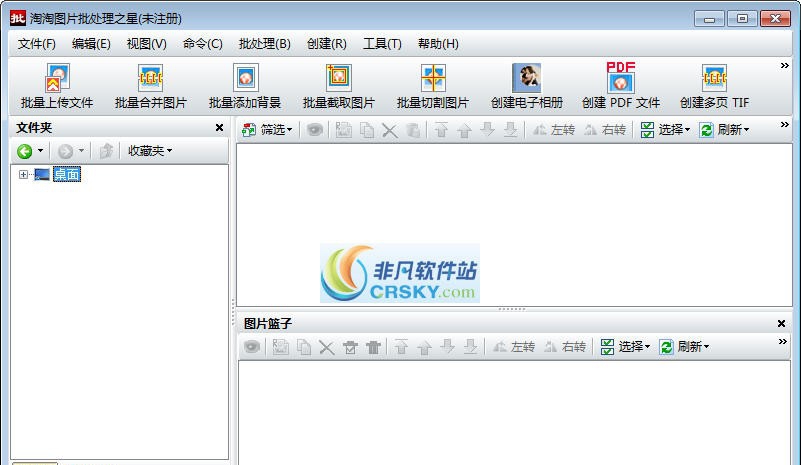This screenshot has height=465, width=801.
Task: Rotate left with 左转 in file list toolbar
Action: pyautogui.click(x=554, y=130)
